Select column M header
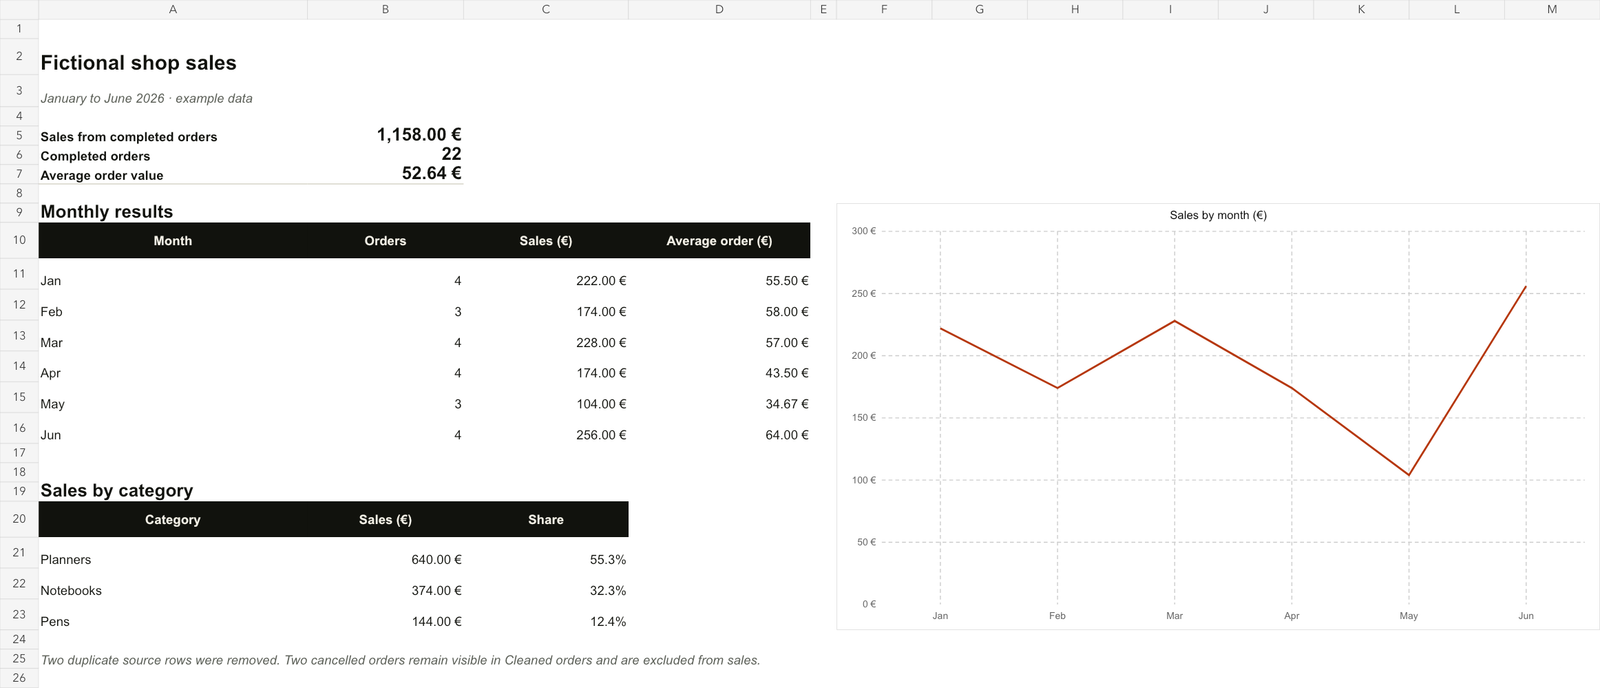Viewport: 1600px width, 688px height. tap(1552, 9)
